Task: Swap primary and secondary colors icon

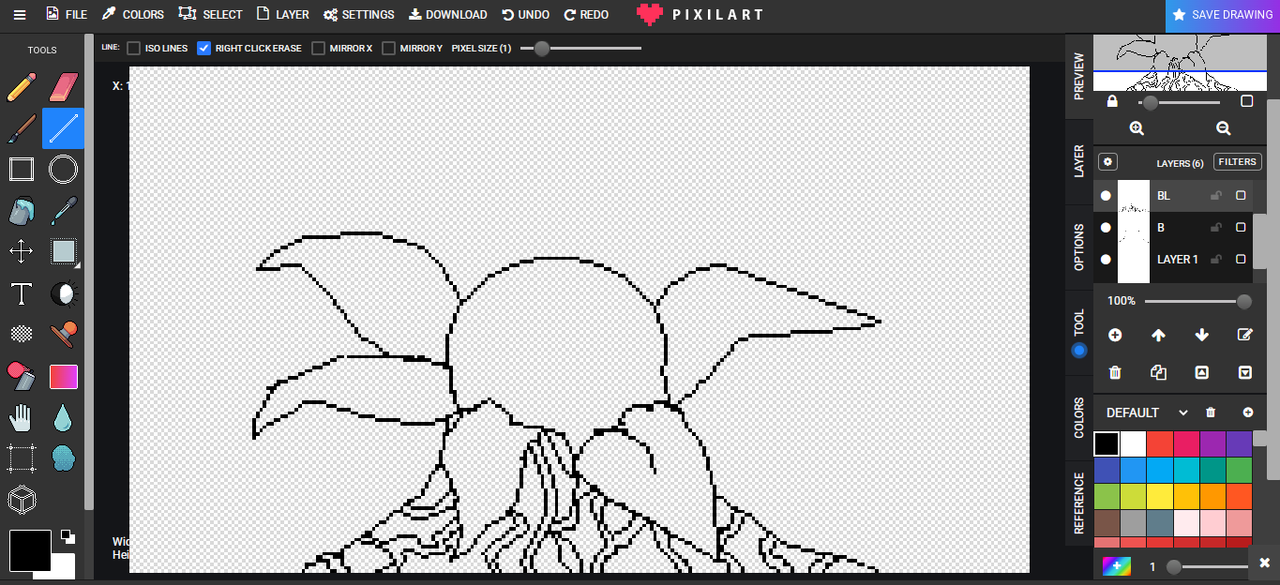Action: pyautogui.click(x=68, y=536)
